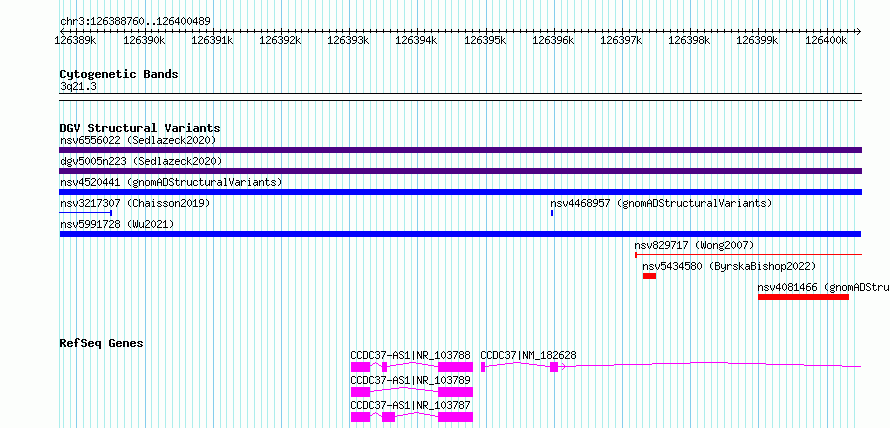Click the CCDC37 long intron line

coord(710,363)
